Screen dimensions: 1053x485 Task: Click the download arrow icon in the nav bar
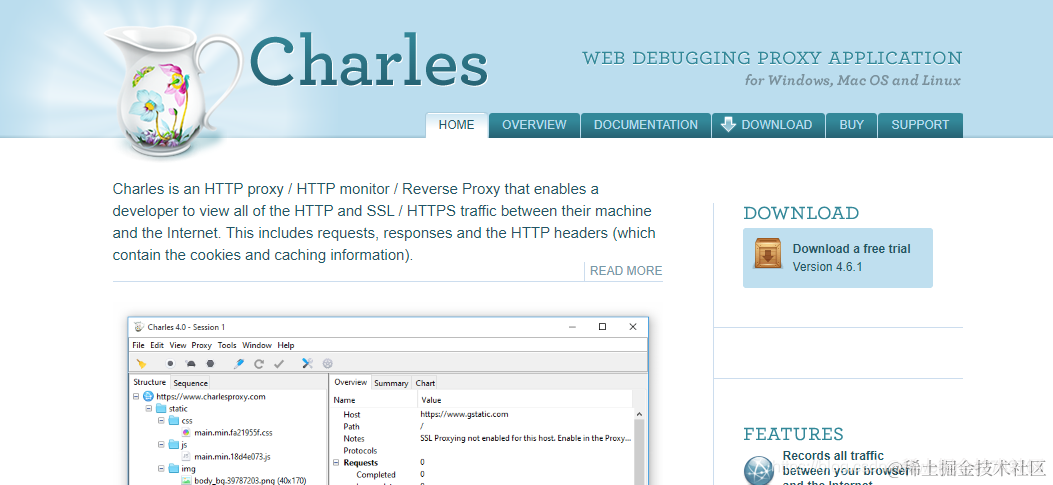point(728,124)
